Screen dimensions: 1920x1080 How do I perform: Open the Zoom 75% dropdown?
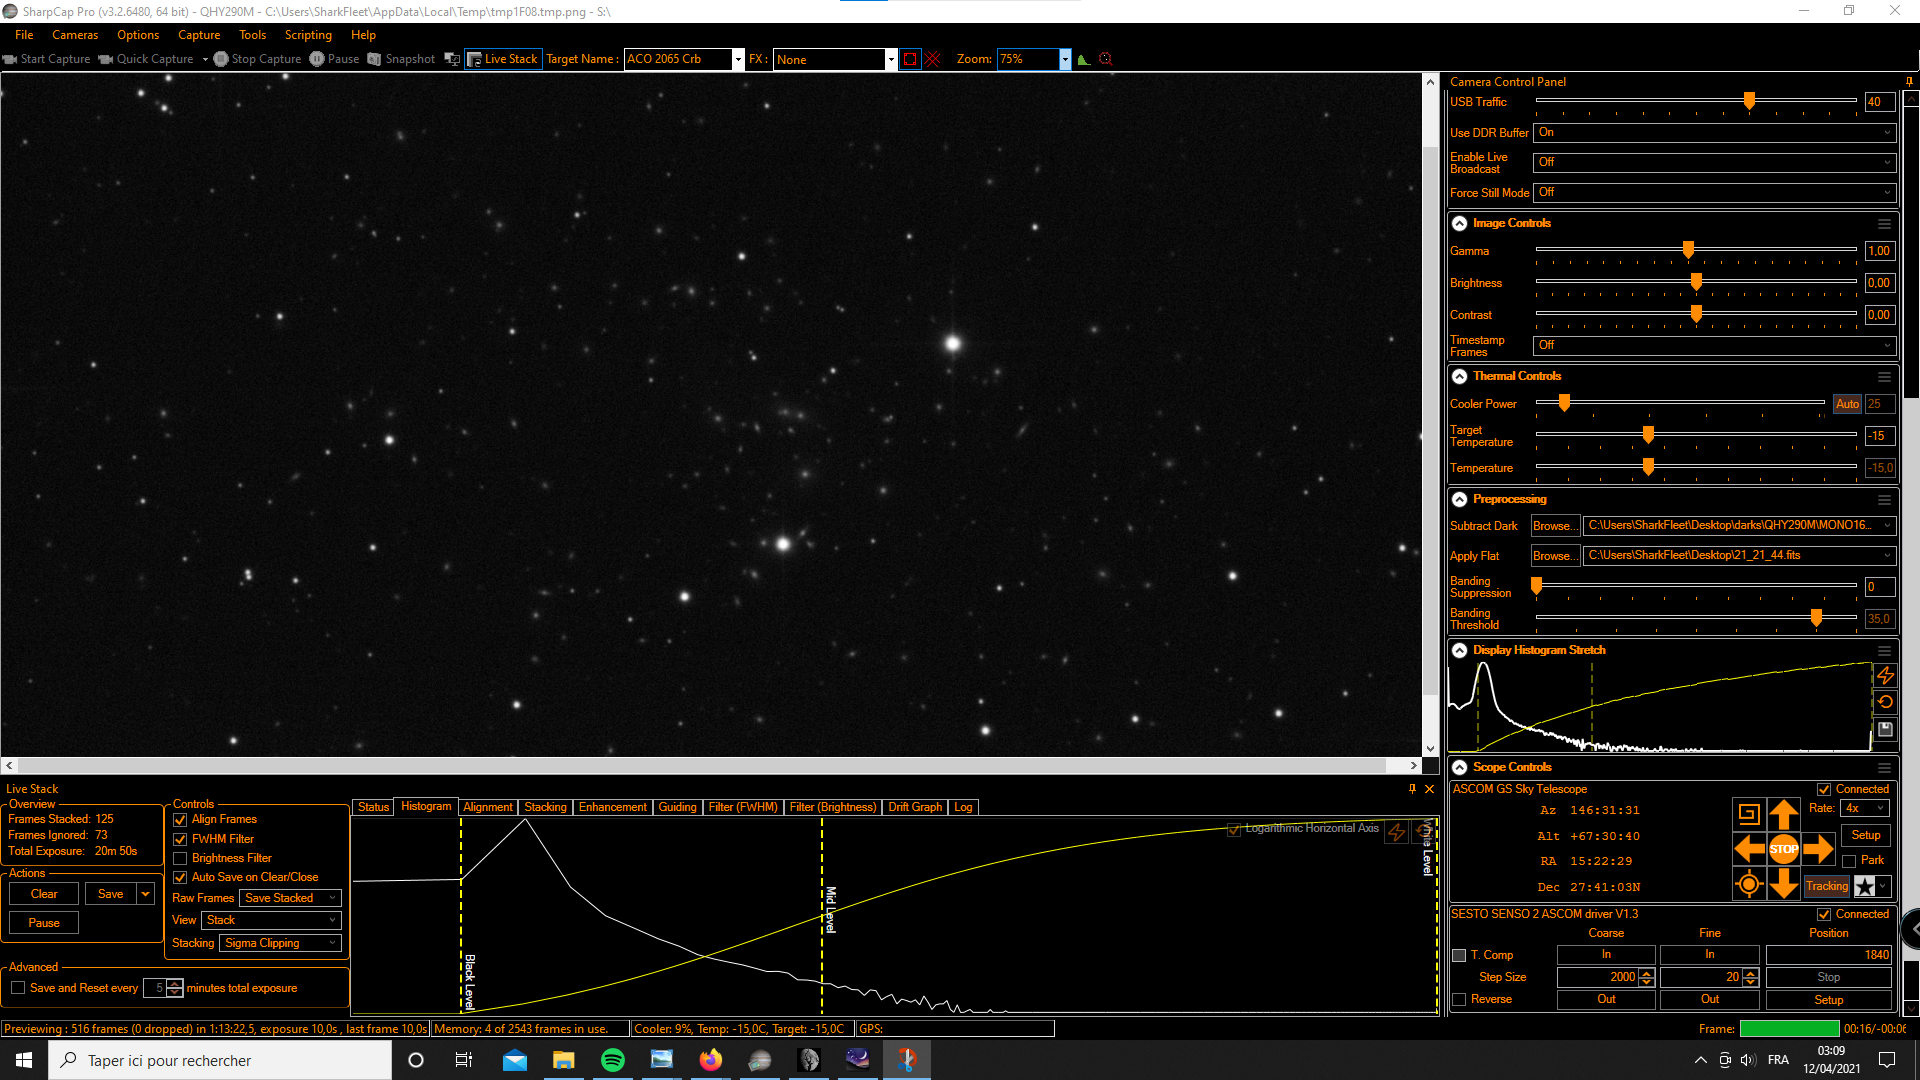coord(1065,59)
